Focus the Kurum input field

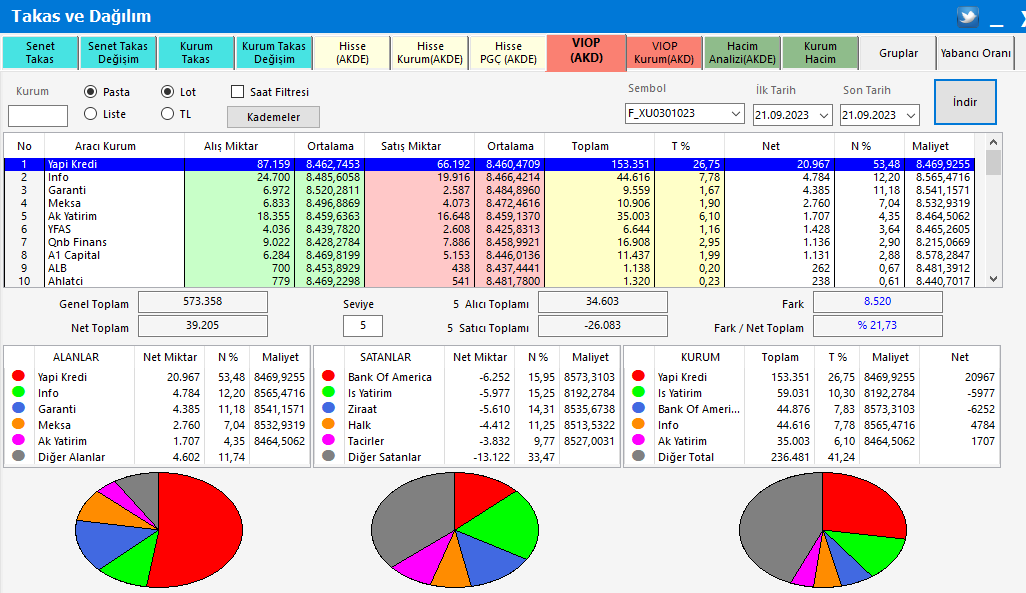[38, 116]
